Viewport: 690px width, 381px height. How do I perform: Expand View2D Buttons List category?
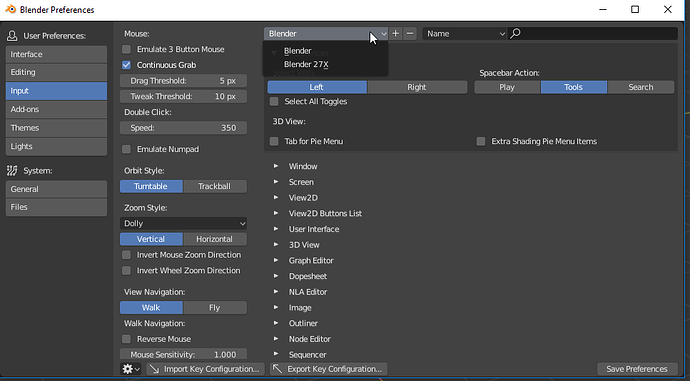click(x=276, y=213)
